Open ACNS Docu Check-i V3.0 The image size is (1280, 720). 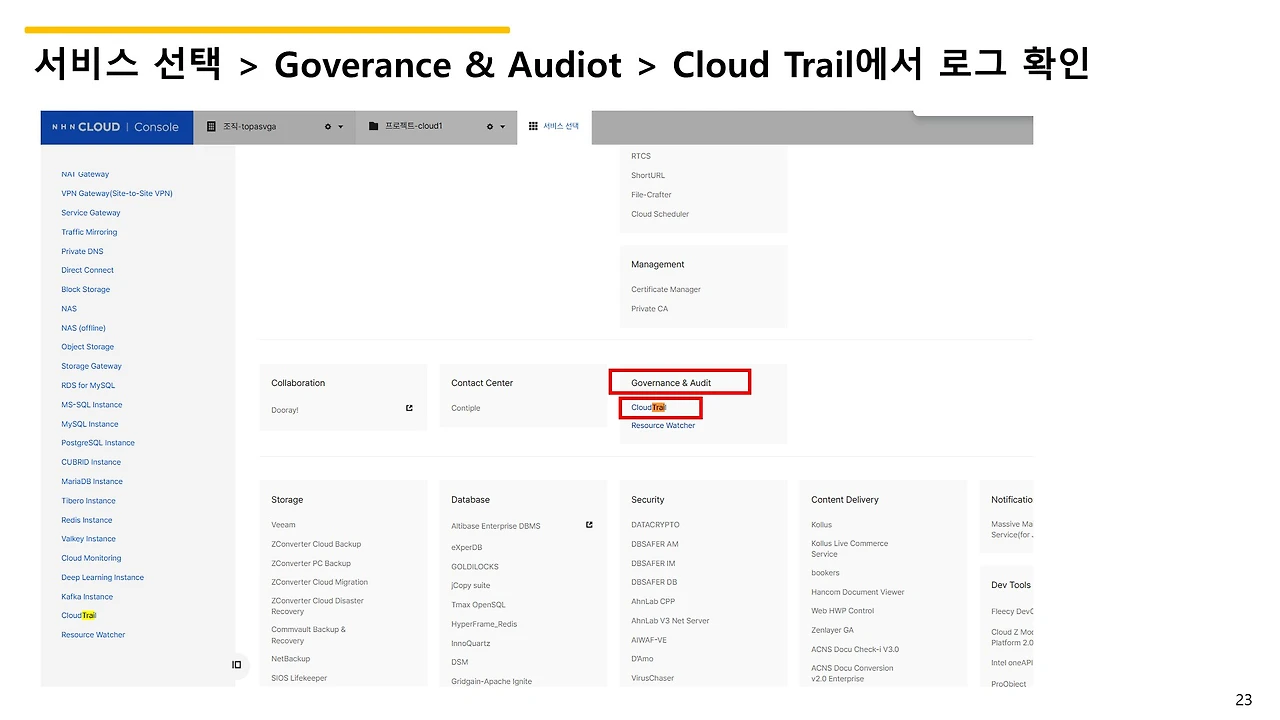click(x=855, y=649)
